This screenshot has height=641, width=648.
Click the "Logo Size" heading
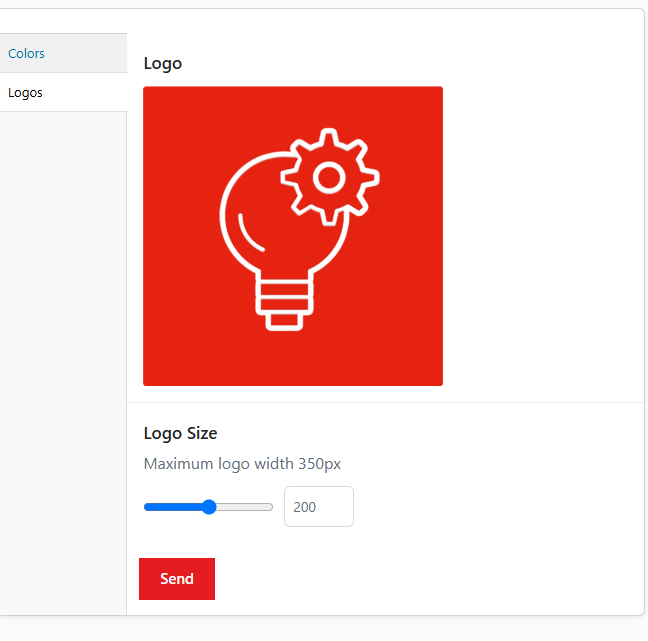point(180,433)
